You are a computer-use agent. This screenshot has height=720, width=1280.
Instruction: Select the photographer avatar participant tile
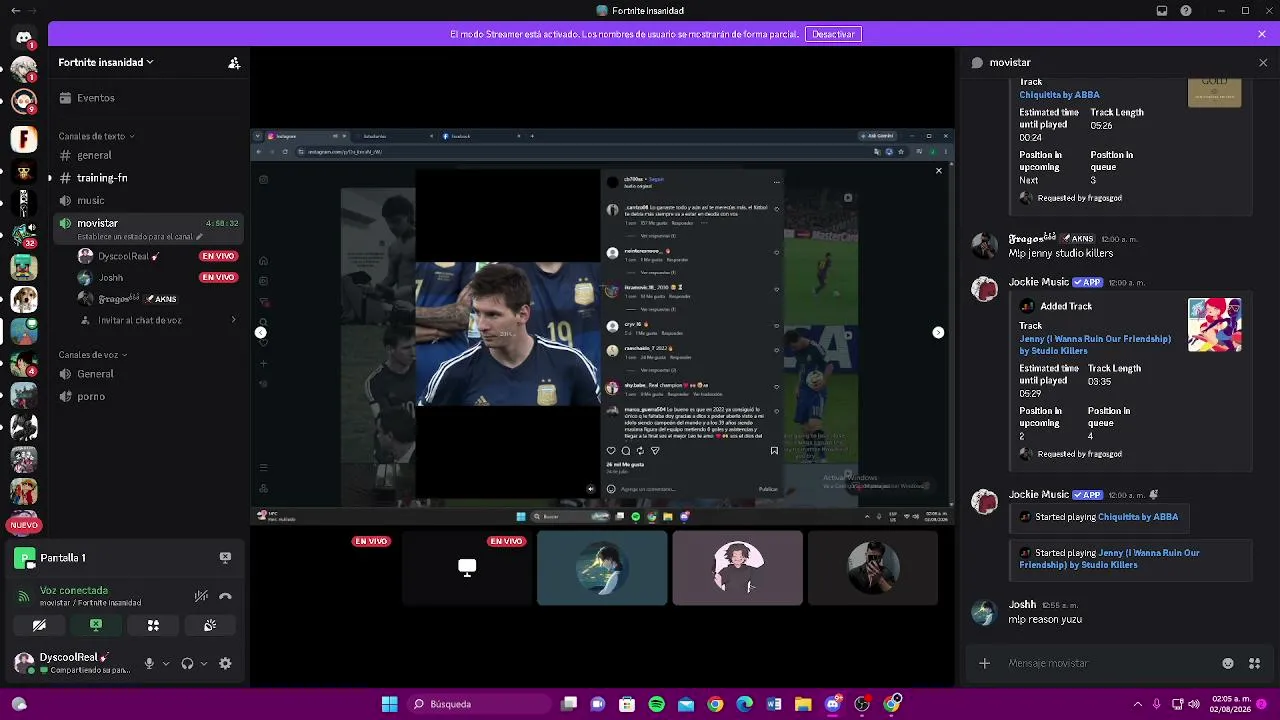click(873, 568)
